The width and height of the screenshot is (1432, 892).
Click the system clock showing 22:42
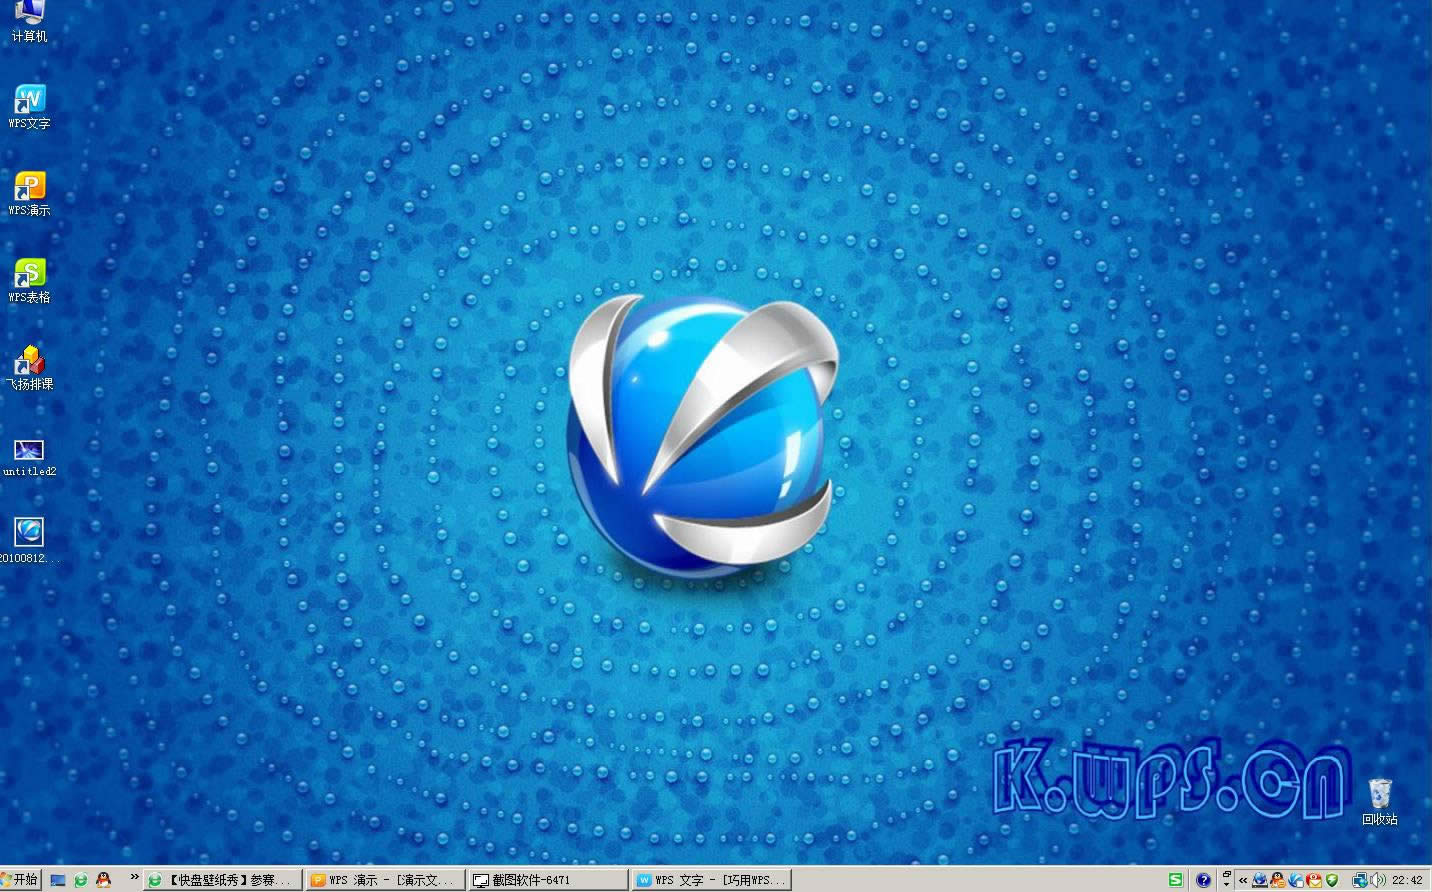(x=1406, y=880)
